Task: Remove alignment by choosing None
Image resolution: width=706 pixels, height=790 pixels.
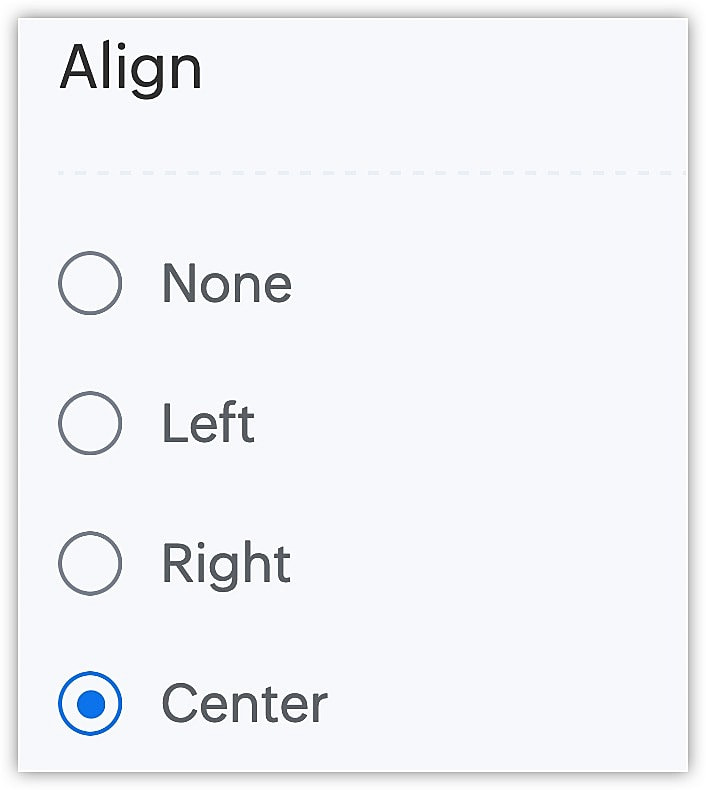Action: [x=90, y=283]
